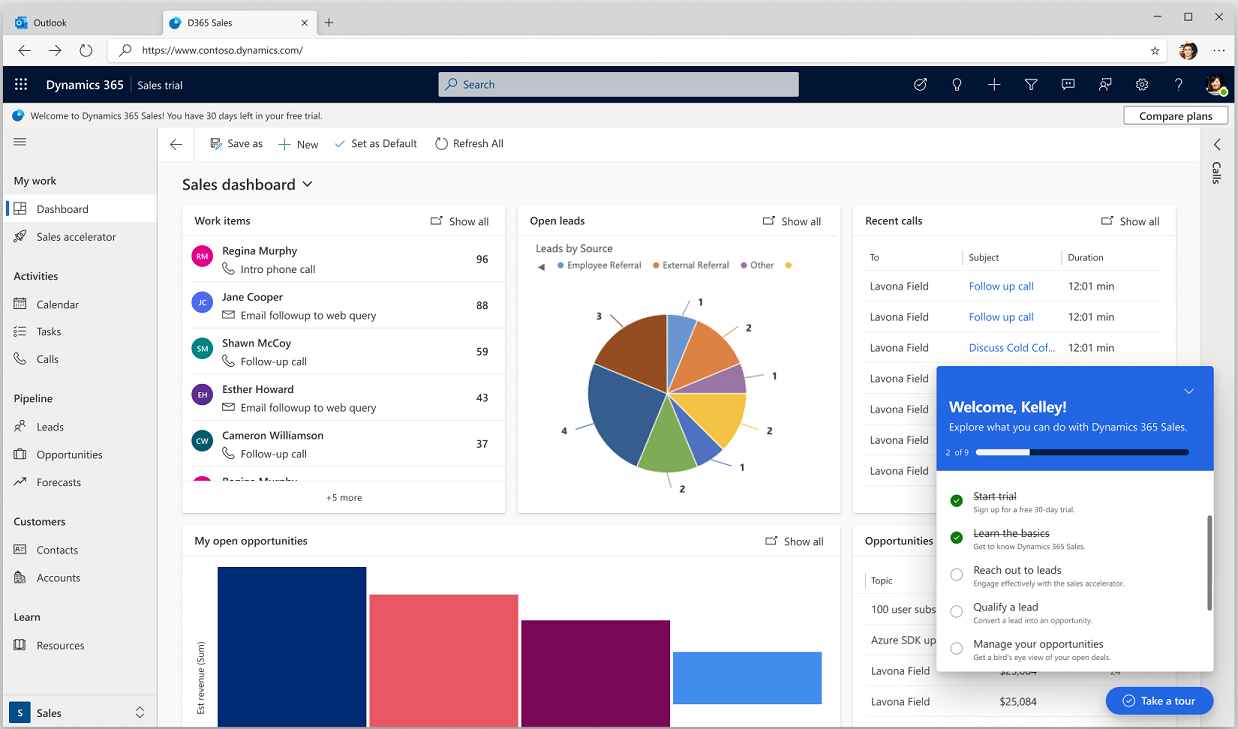This screenshot has height=729, width=1238.
Task: Open the Search bar in Dynamics 365
Action: click(x=617, y=84)
